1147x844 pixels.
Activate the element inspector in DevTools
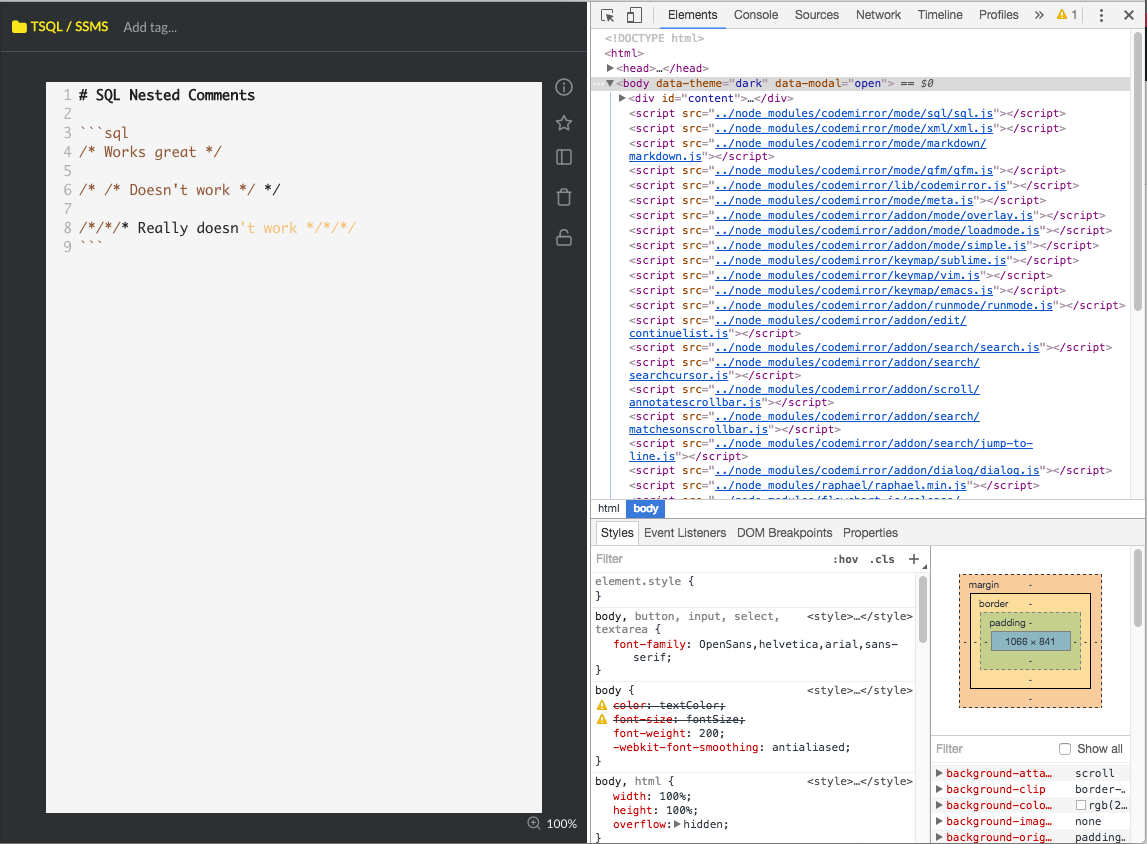coord(606,16)
